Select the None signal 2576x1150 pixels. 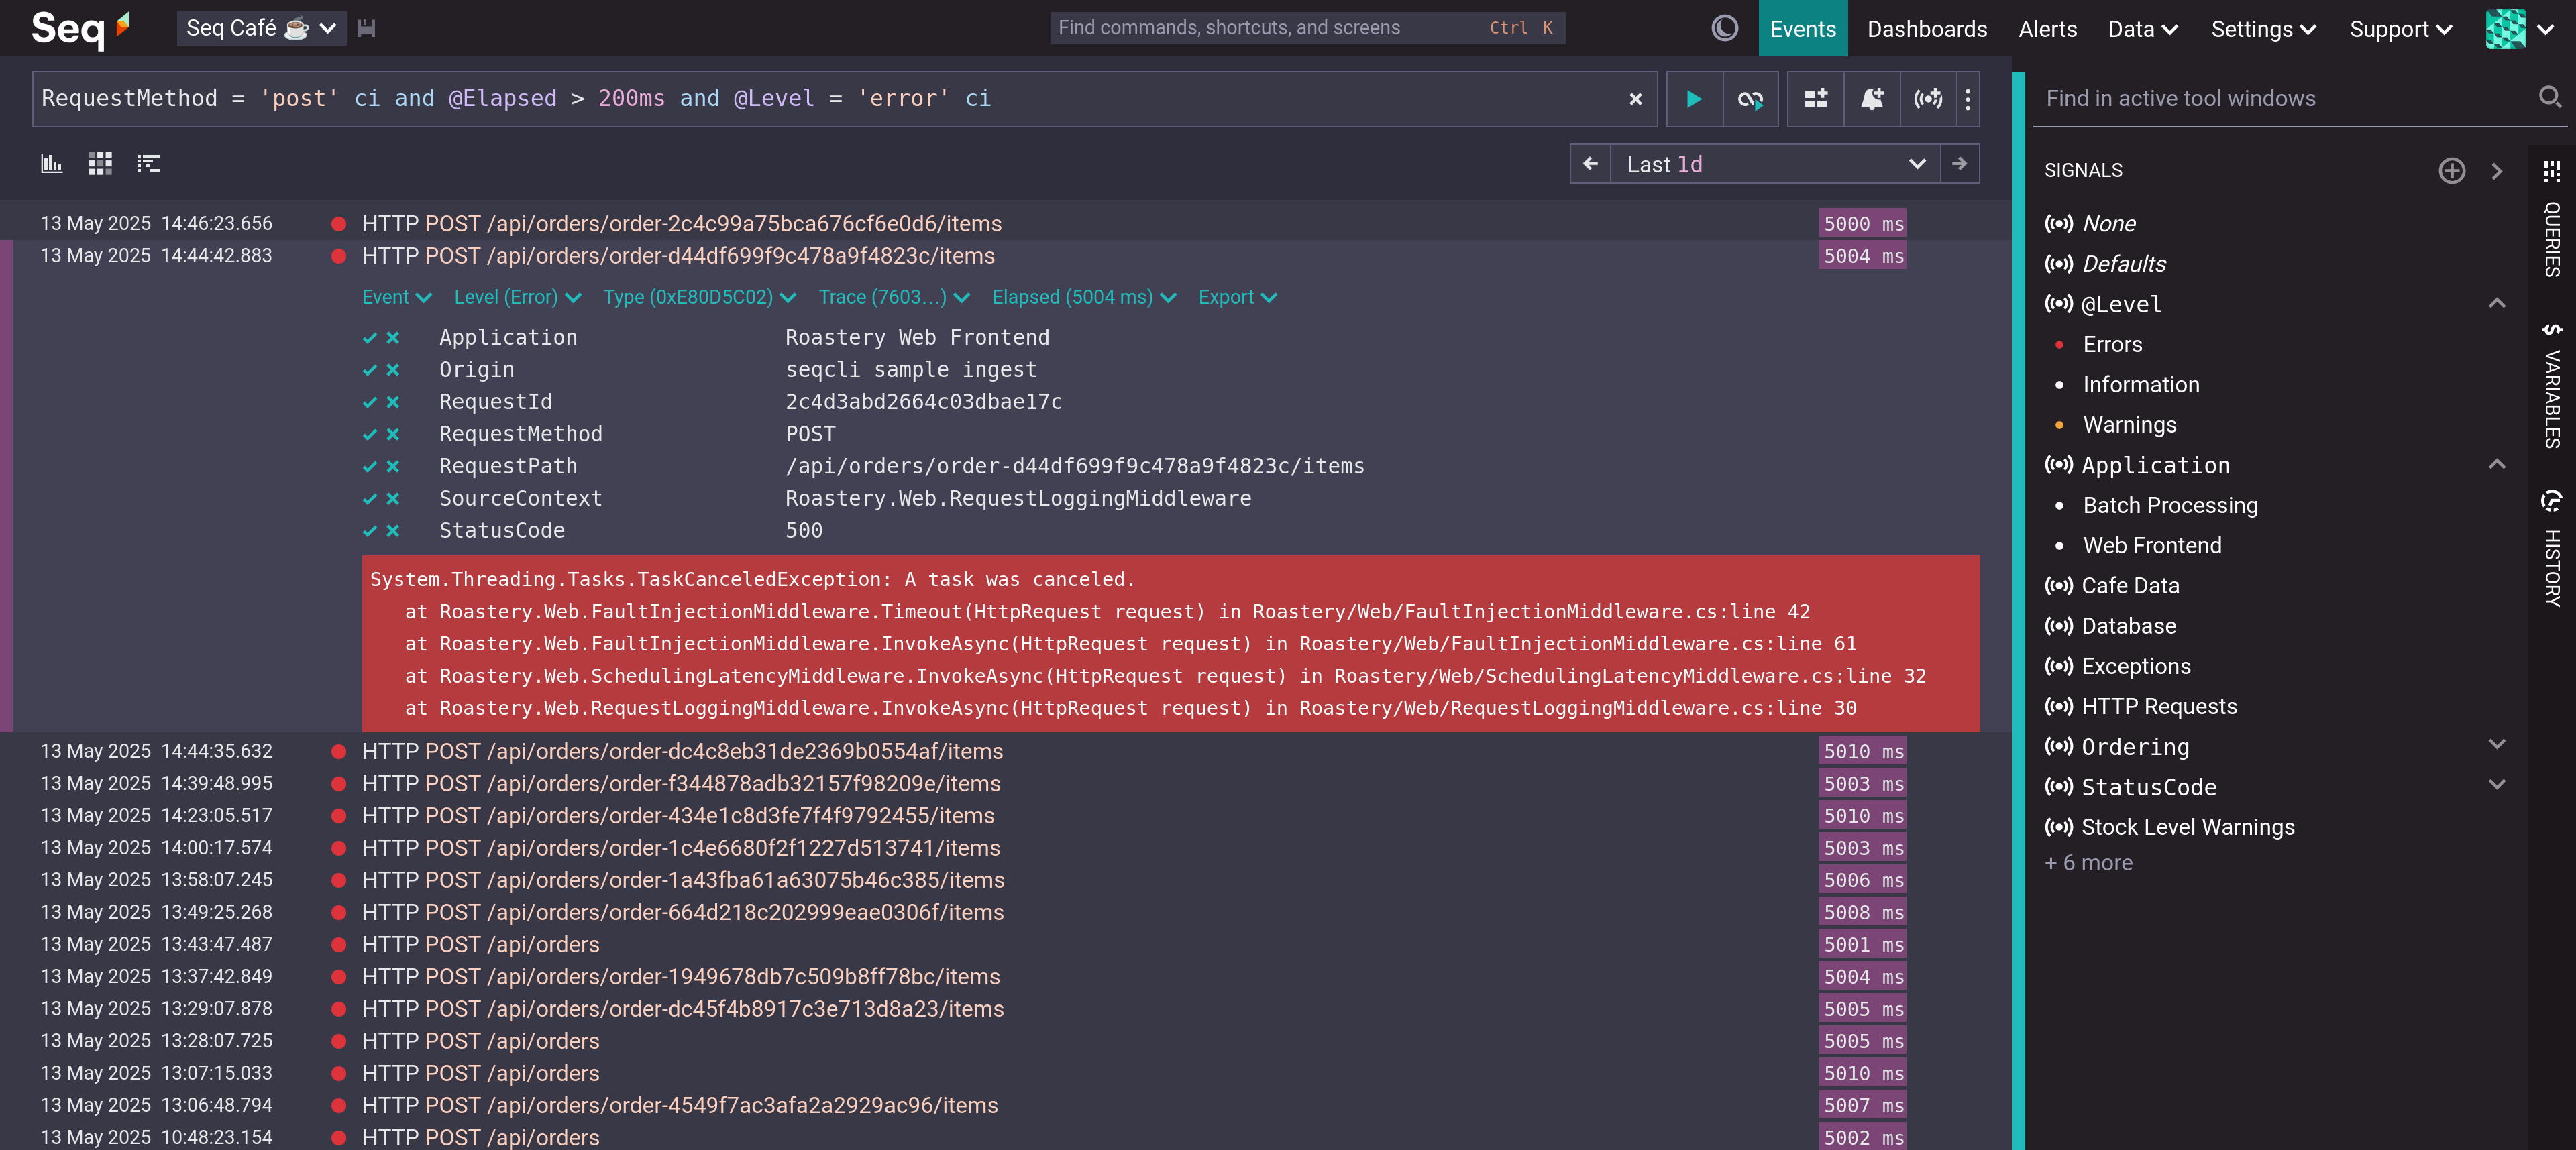[x=2108, y=224]
